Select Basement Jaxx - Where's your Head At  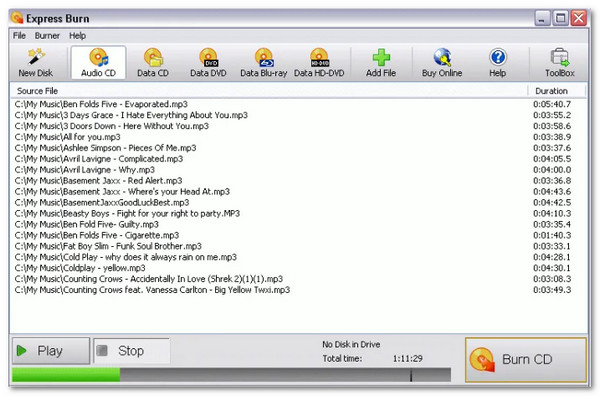coord(122,191)
